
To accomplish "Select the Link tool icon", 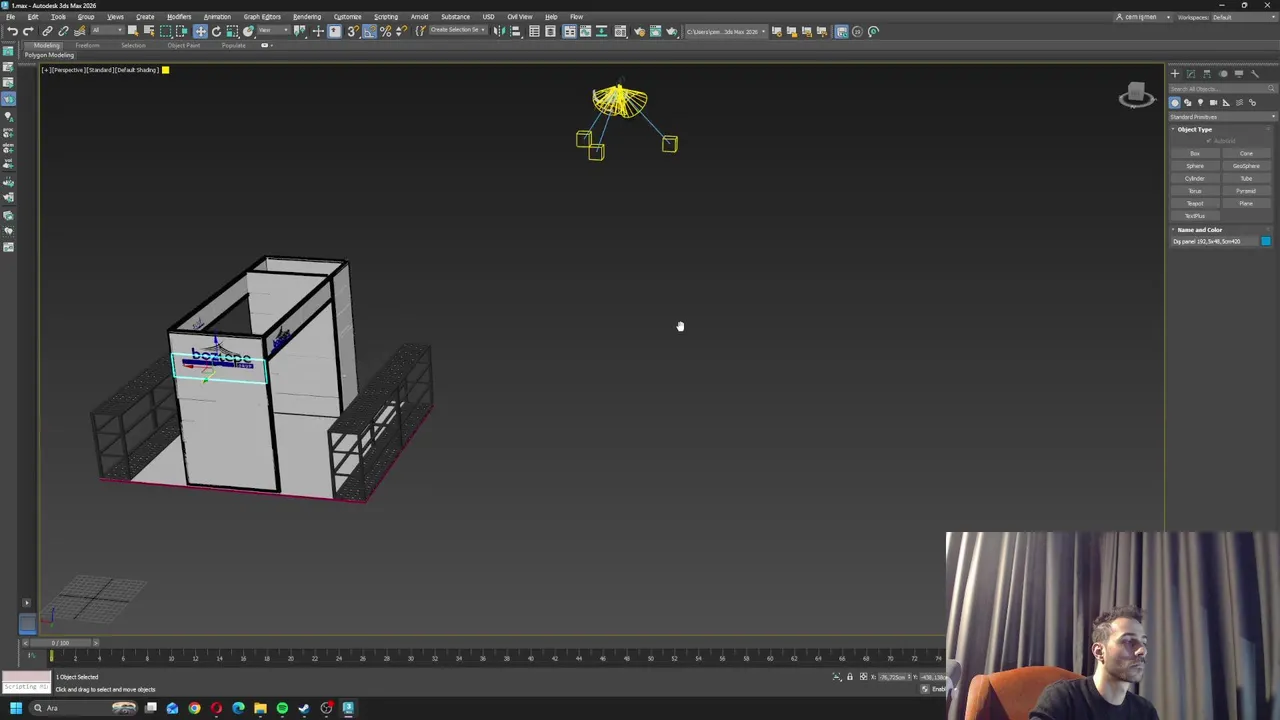I will coord(47,31).
